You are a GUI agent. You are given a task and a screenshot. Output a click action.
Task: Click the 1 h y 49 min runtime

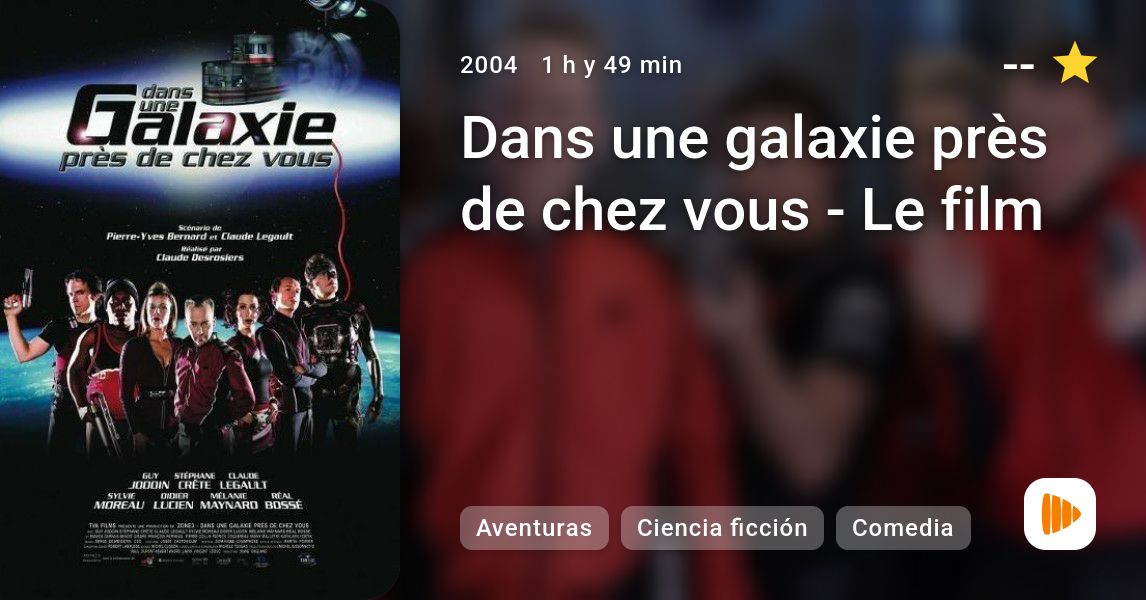pyautogui.click(x=612, y=65)
